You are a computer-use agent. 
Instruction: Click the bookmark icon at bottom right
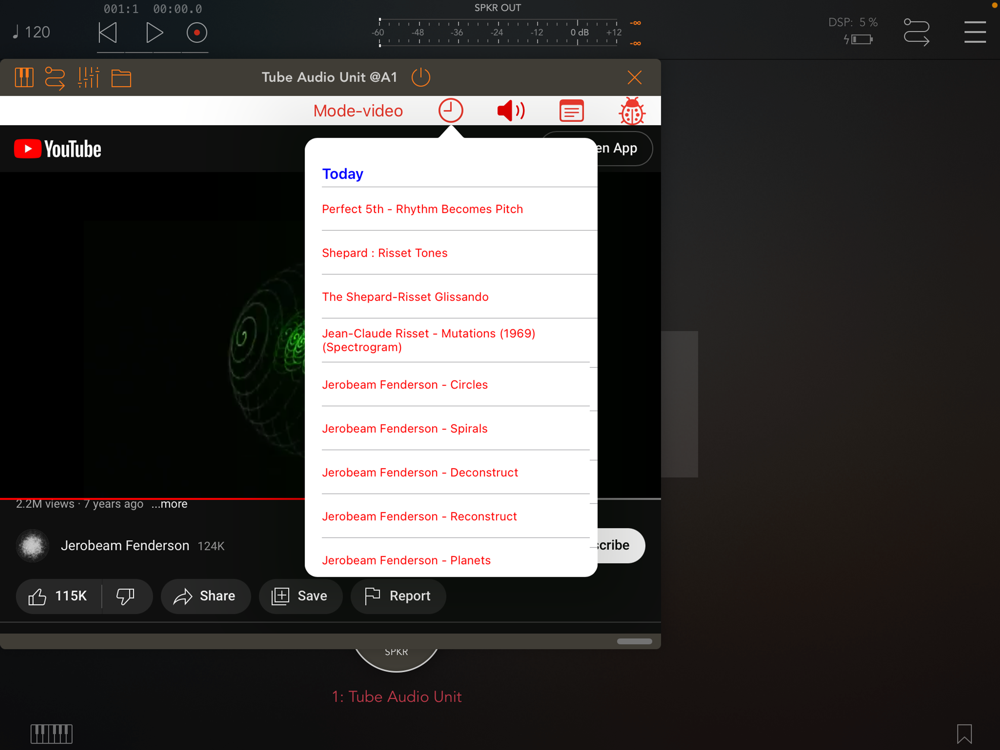click(x=964, y=734)
